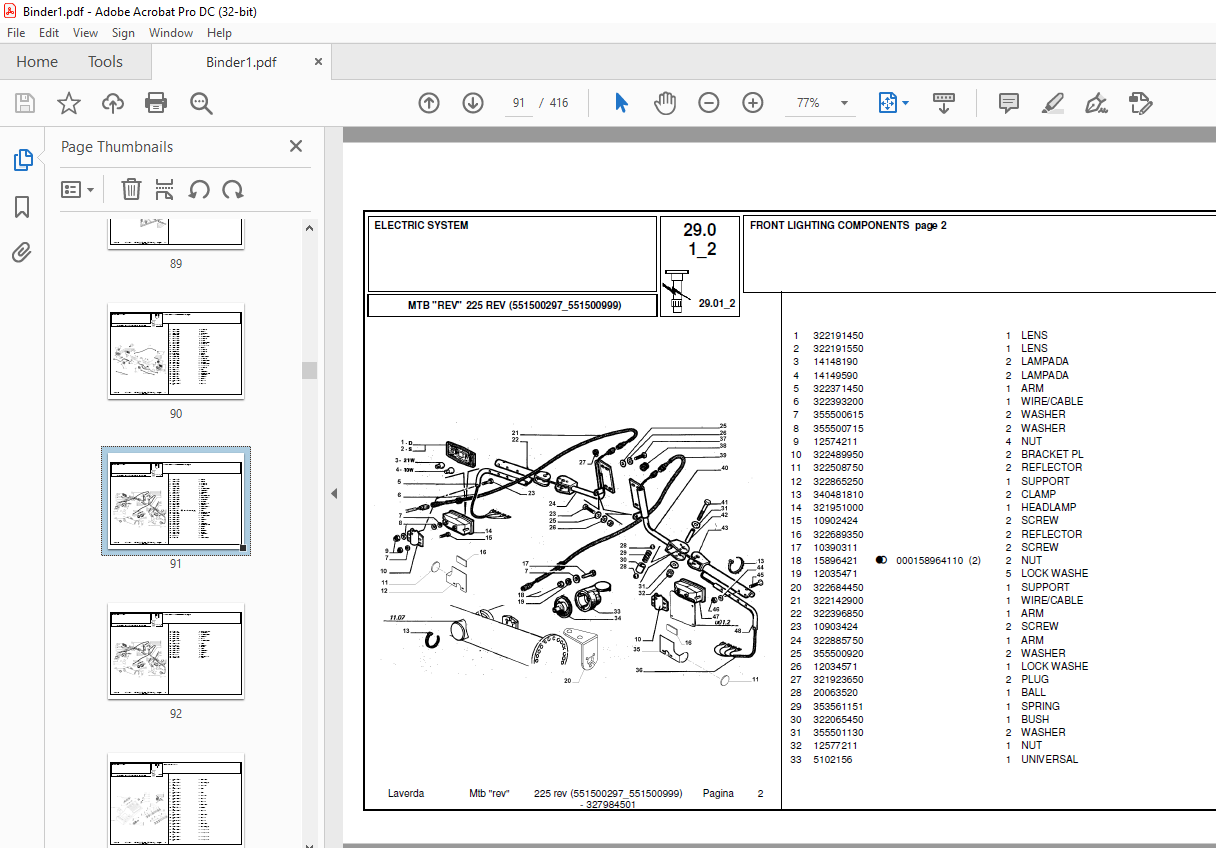The image size is (1216, 848).
Task: Open the Fill & Sign pen tool
Action: click(x=1097, y=103)
